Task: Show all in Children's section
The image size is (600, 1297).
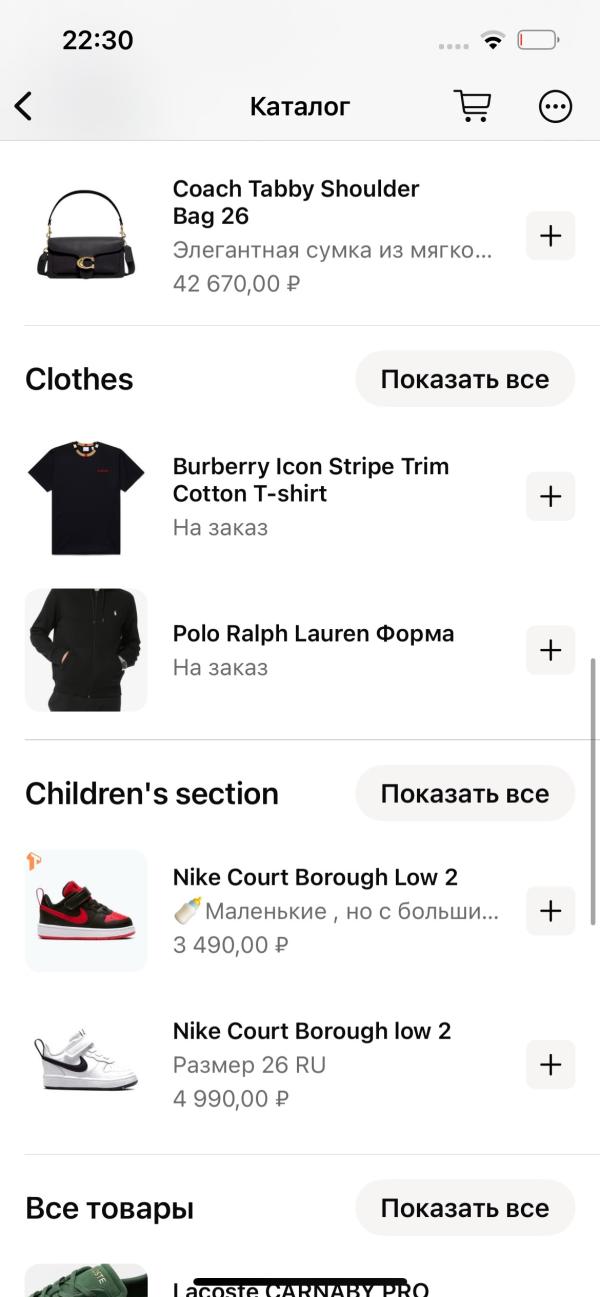Action: click(x=465, y=794)
